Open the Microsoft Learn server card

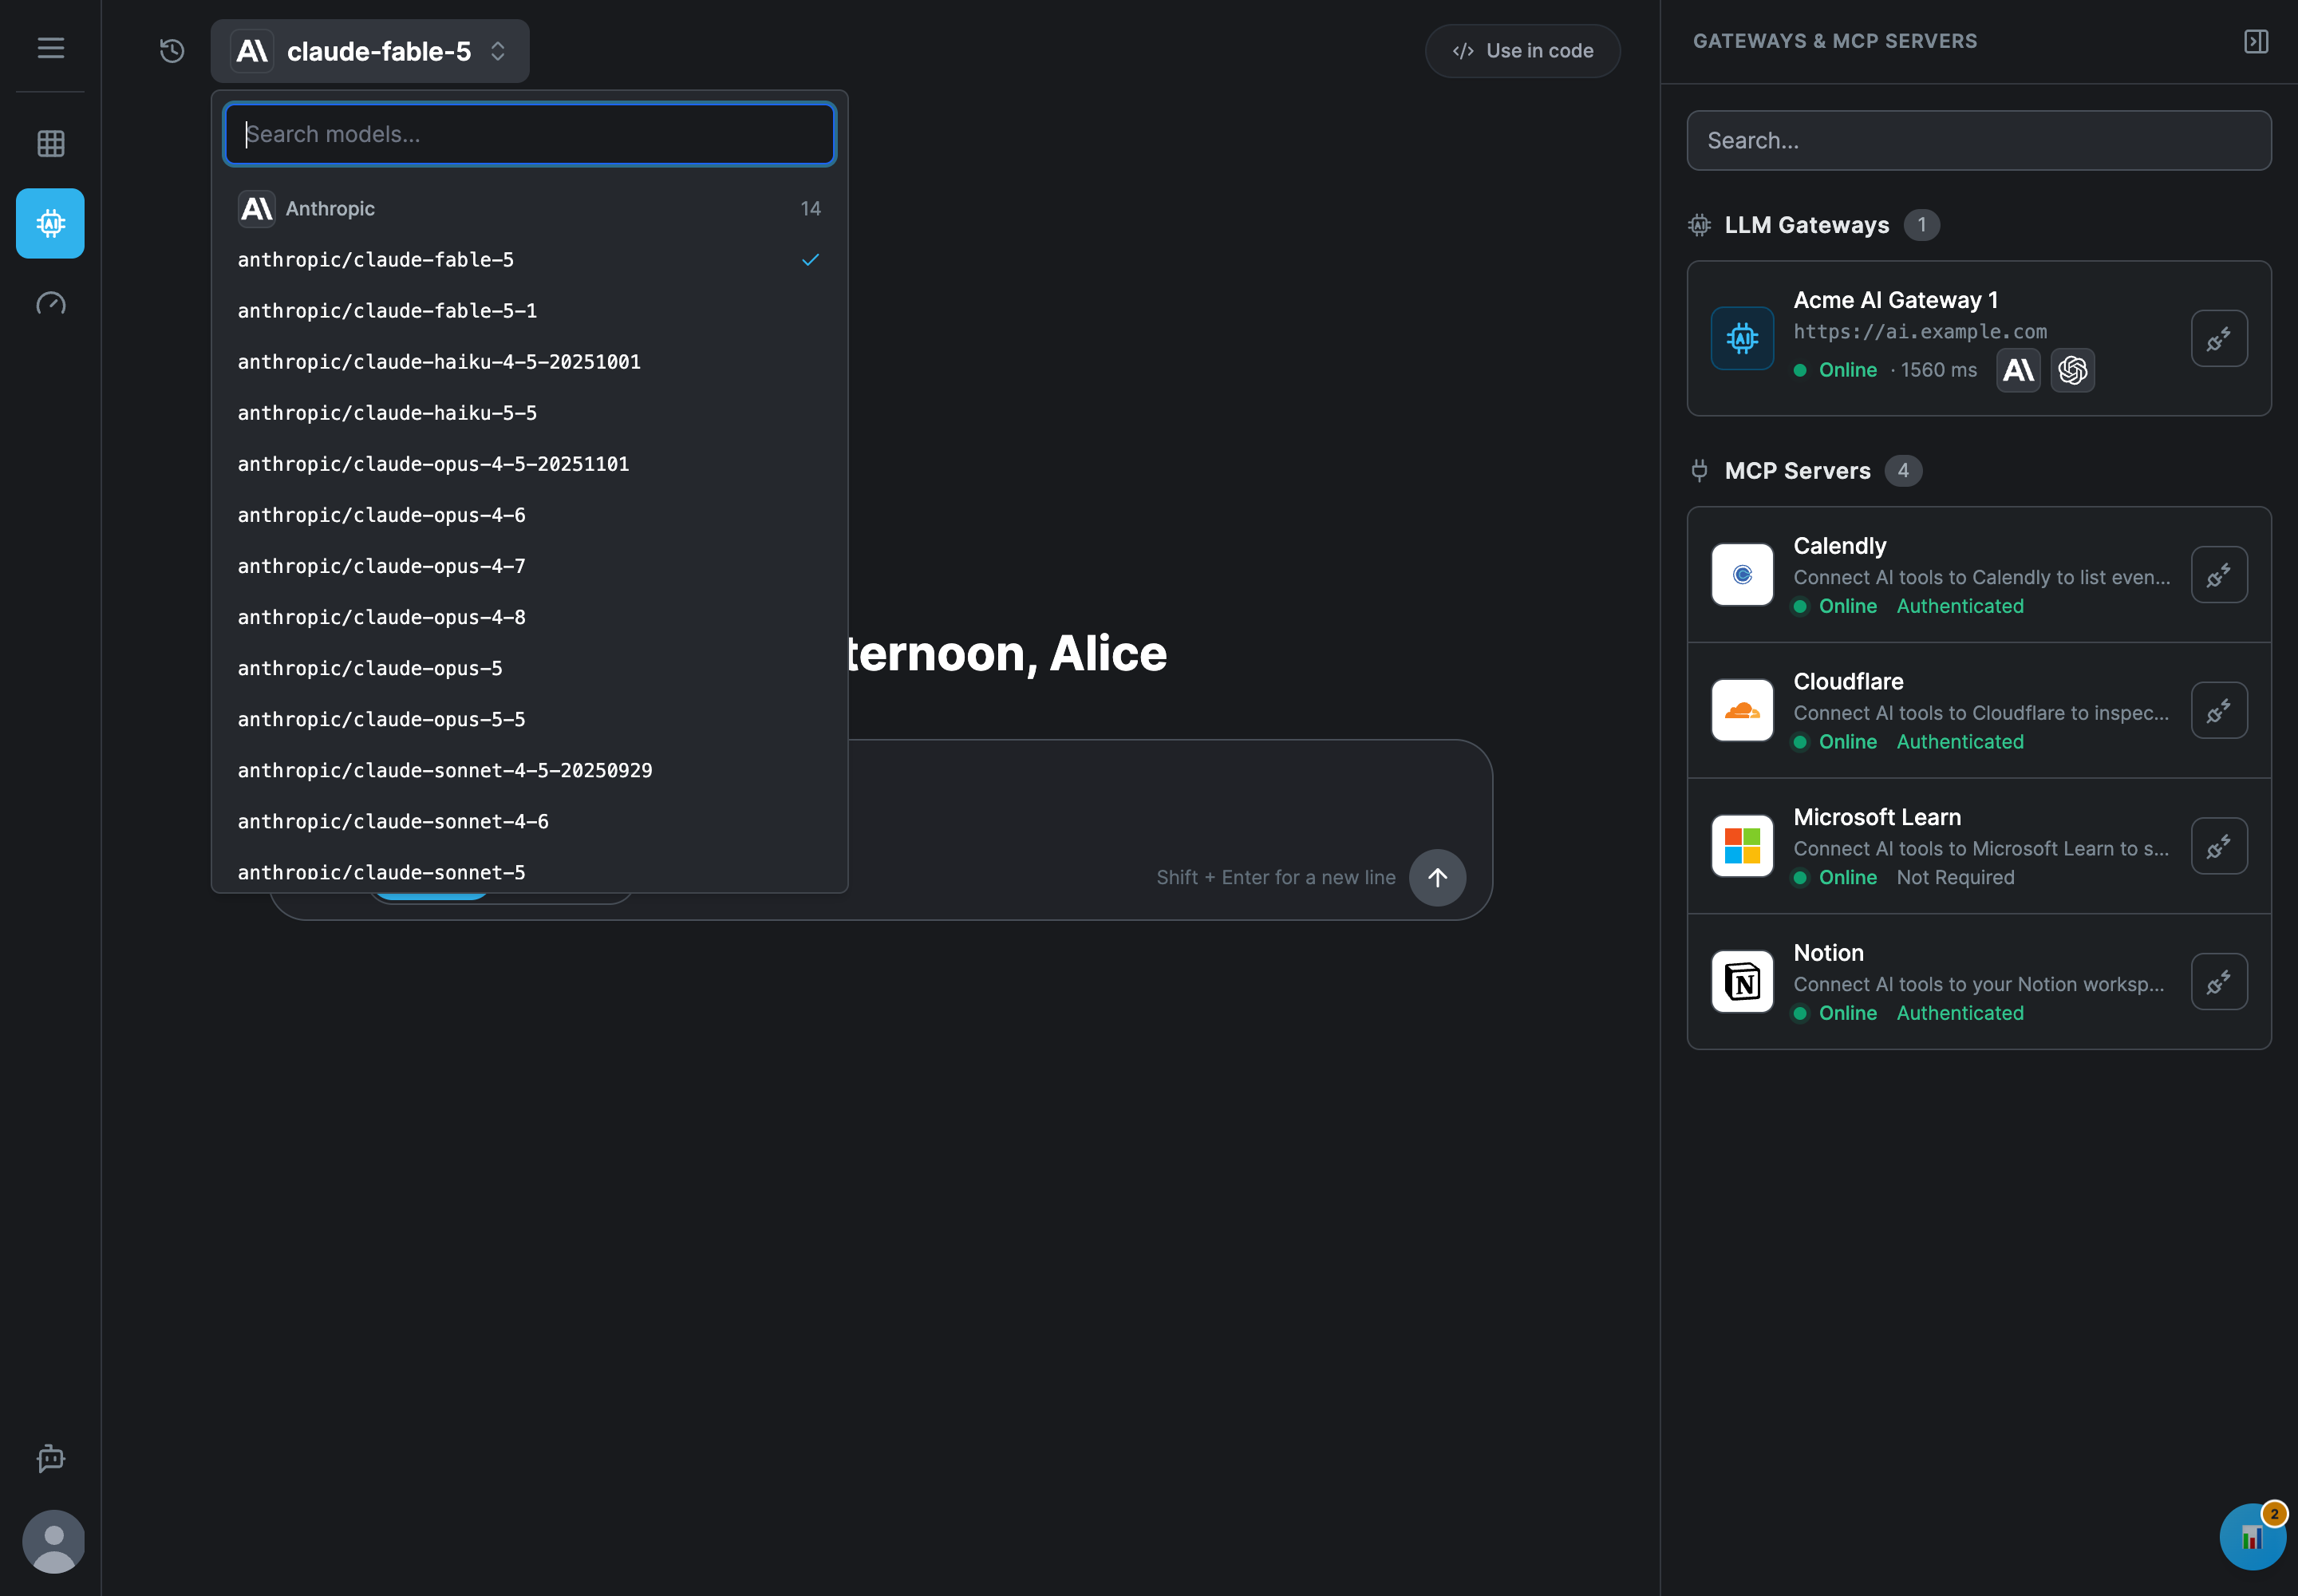coord(1978,846)
